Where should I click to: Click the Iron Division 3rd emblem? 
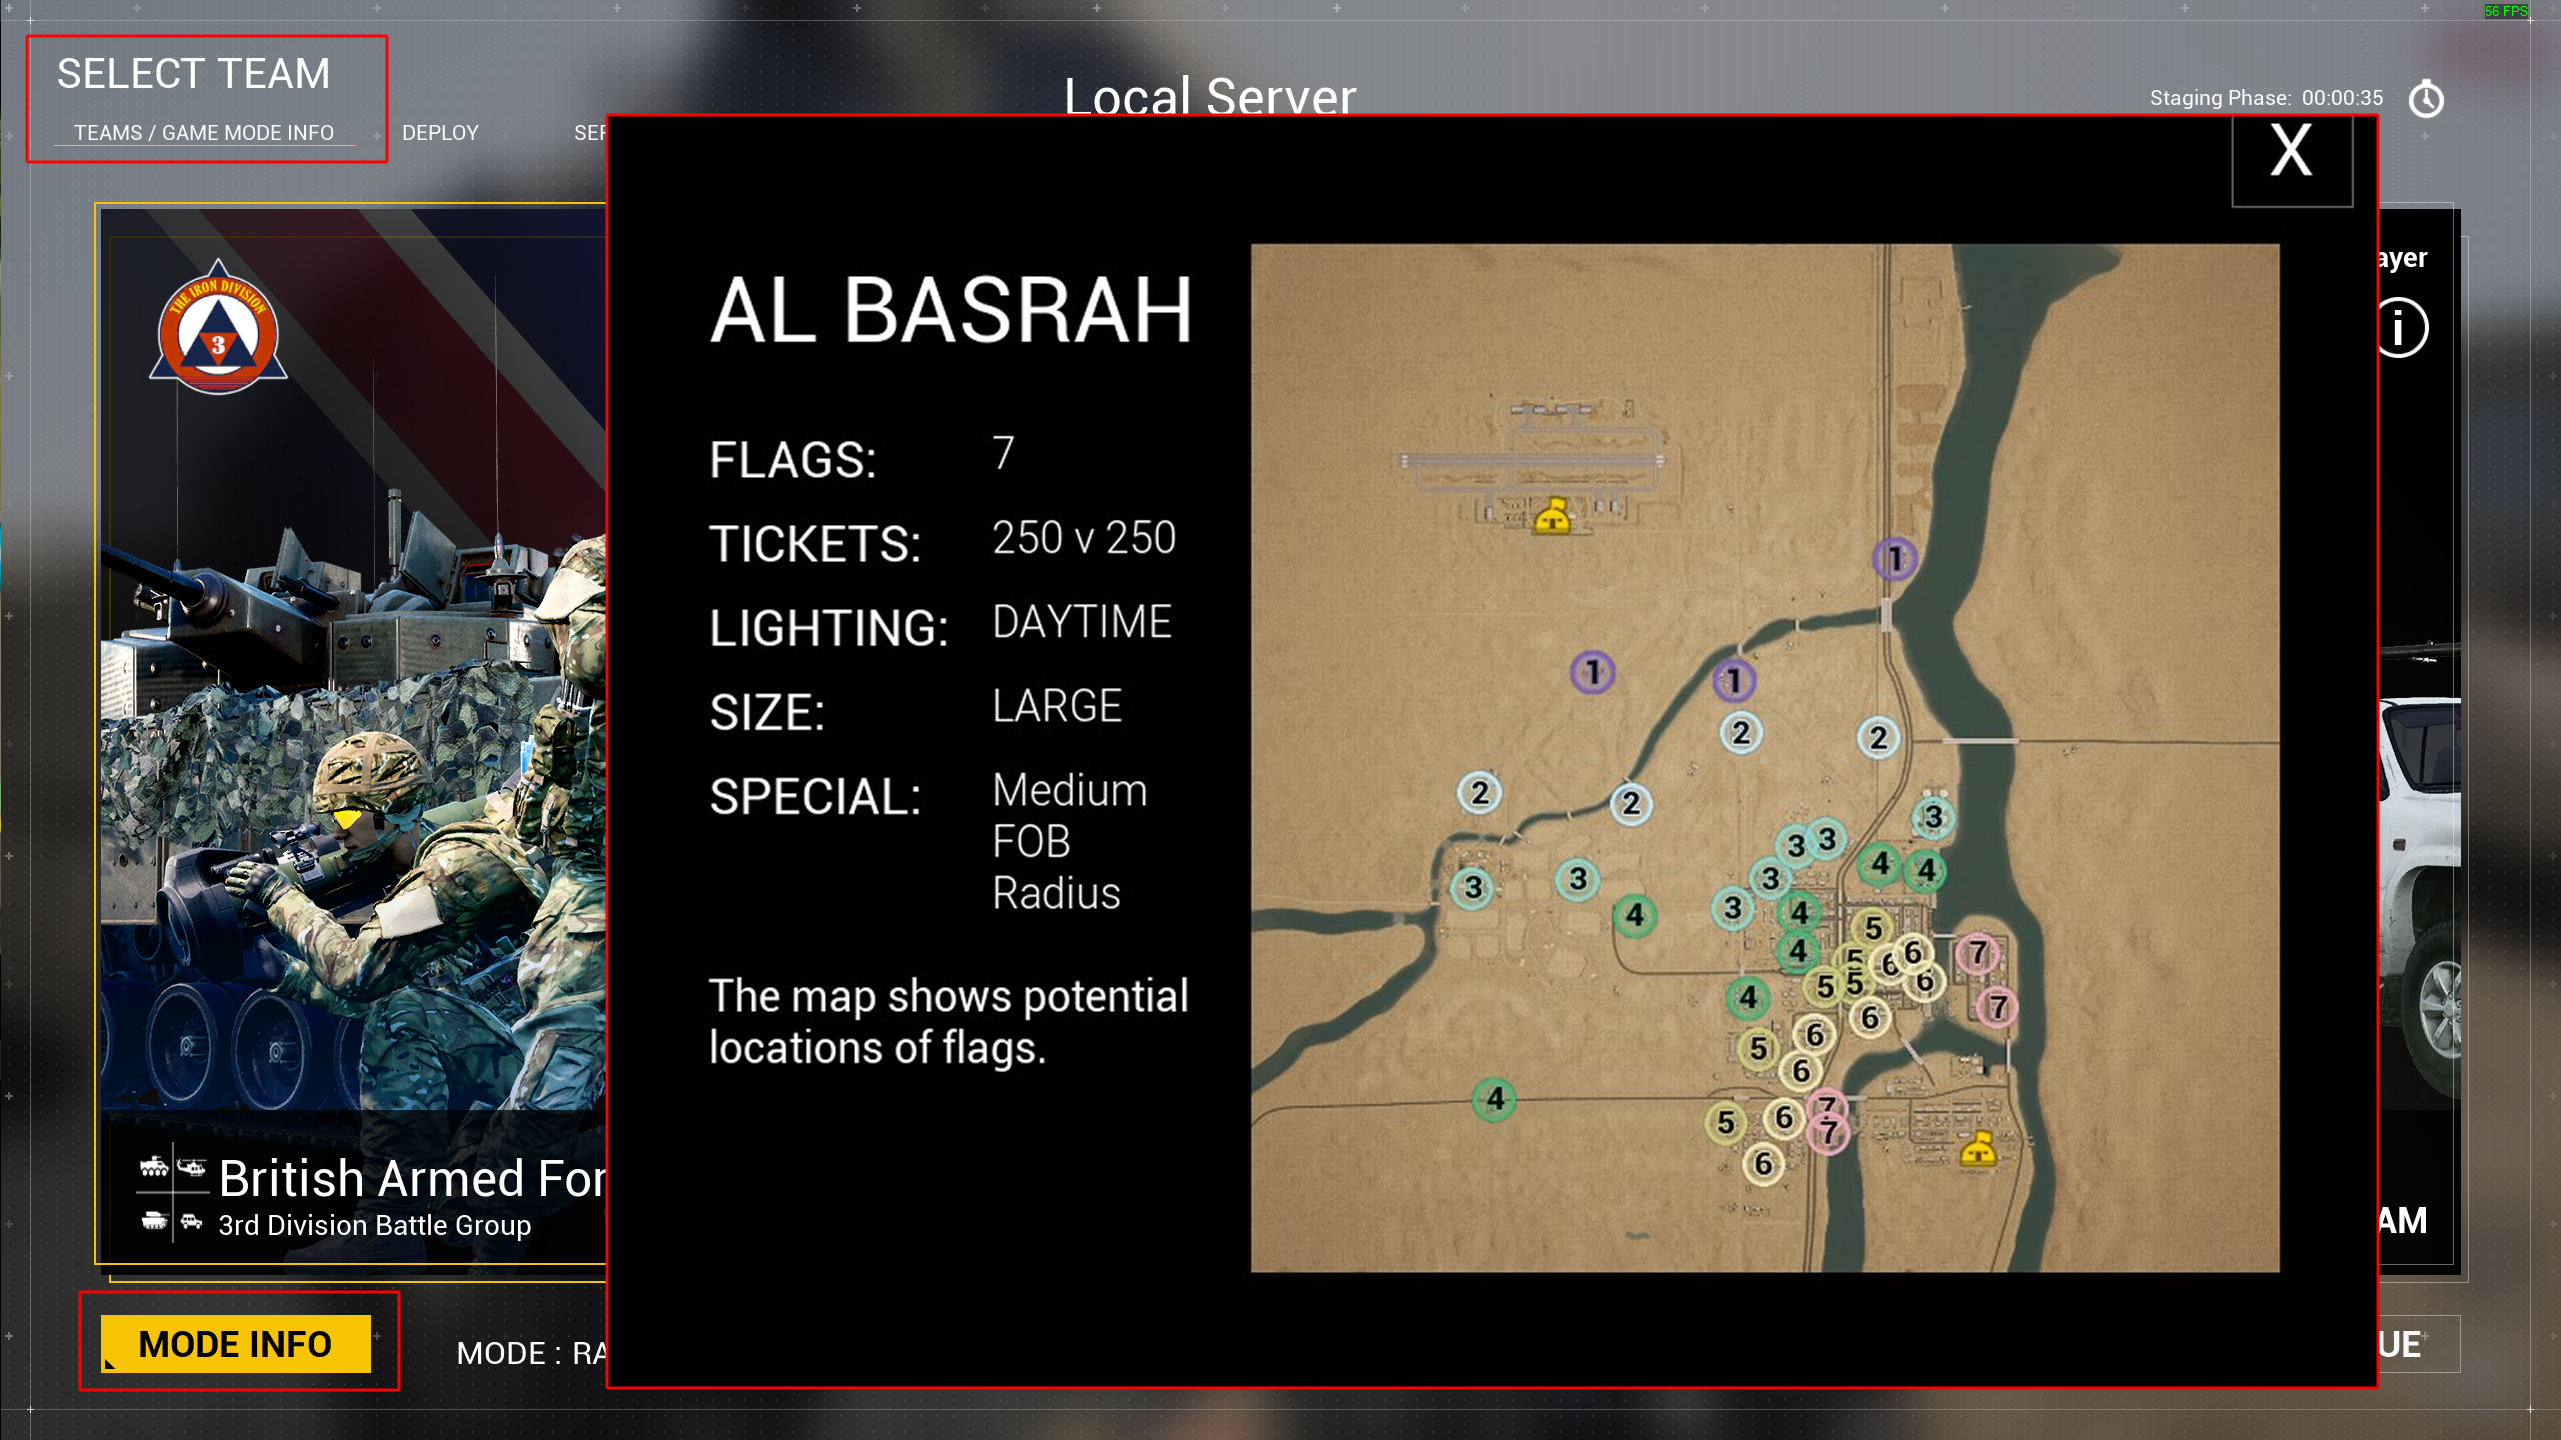(218, 328)
